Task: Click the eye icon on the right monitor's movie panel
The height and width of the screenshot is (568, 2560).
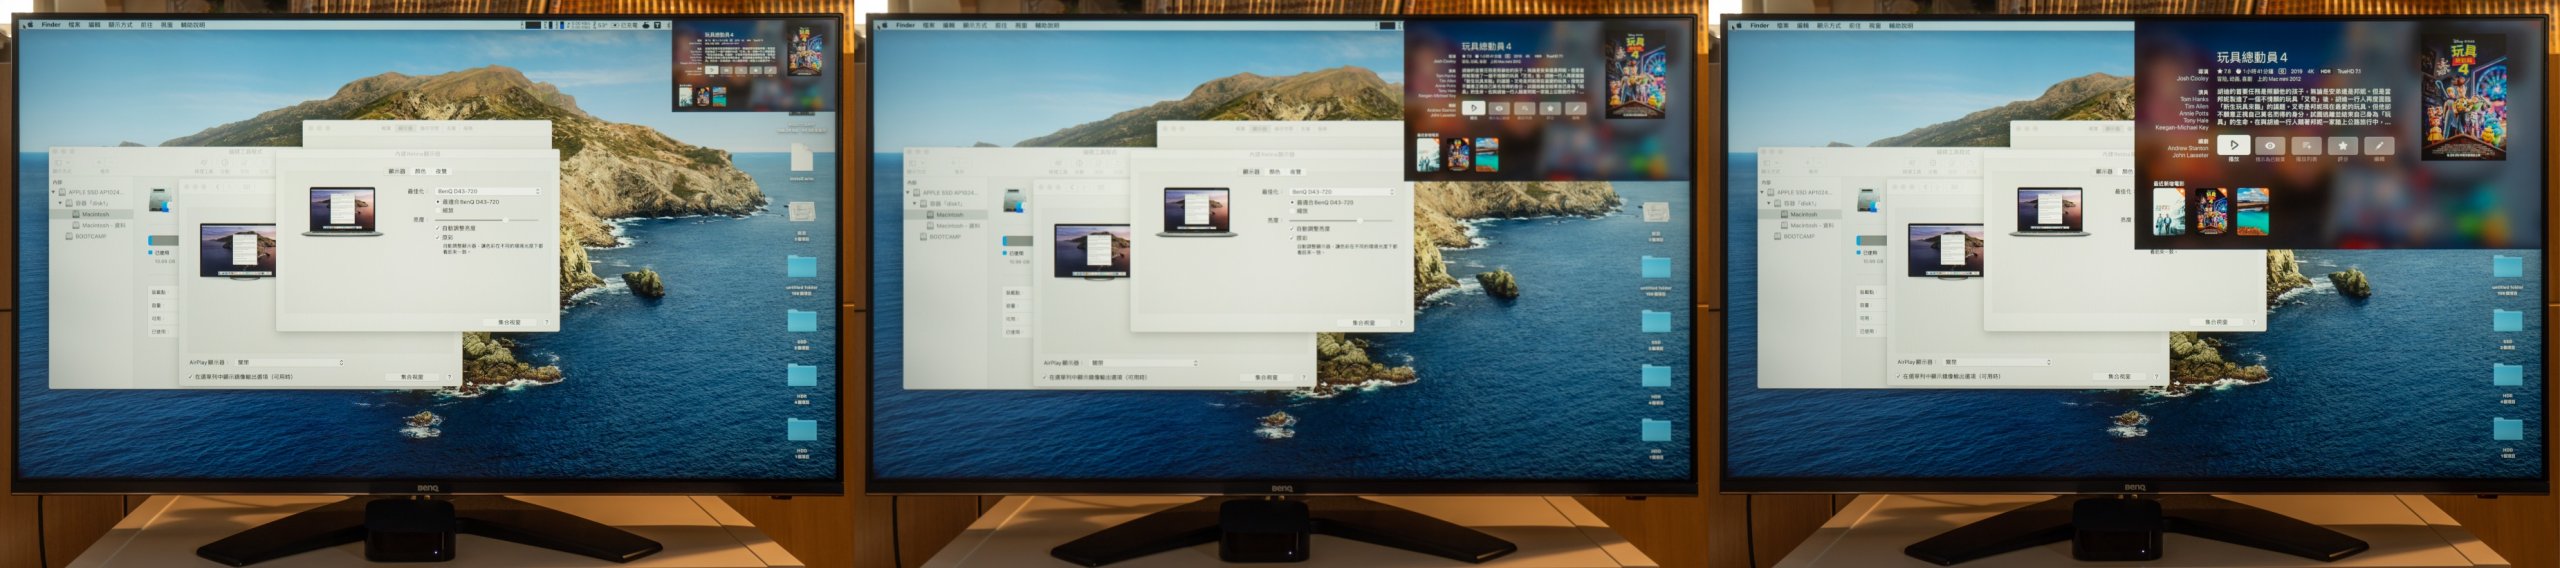Action: (x=2270, y=145)
